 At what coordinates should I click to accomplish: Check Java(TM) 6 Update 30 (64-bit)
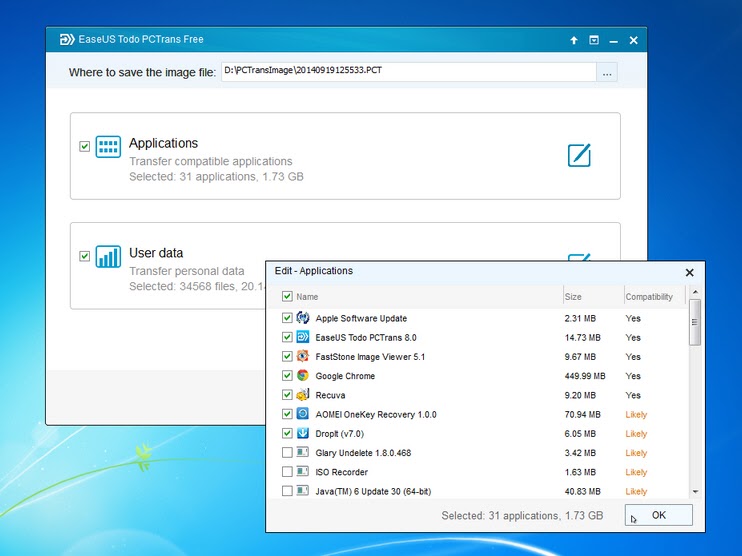coord(287,491)
